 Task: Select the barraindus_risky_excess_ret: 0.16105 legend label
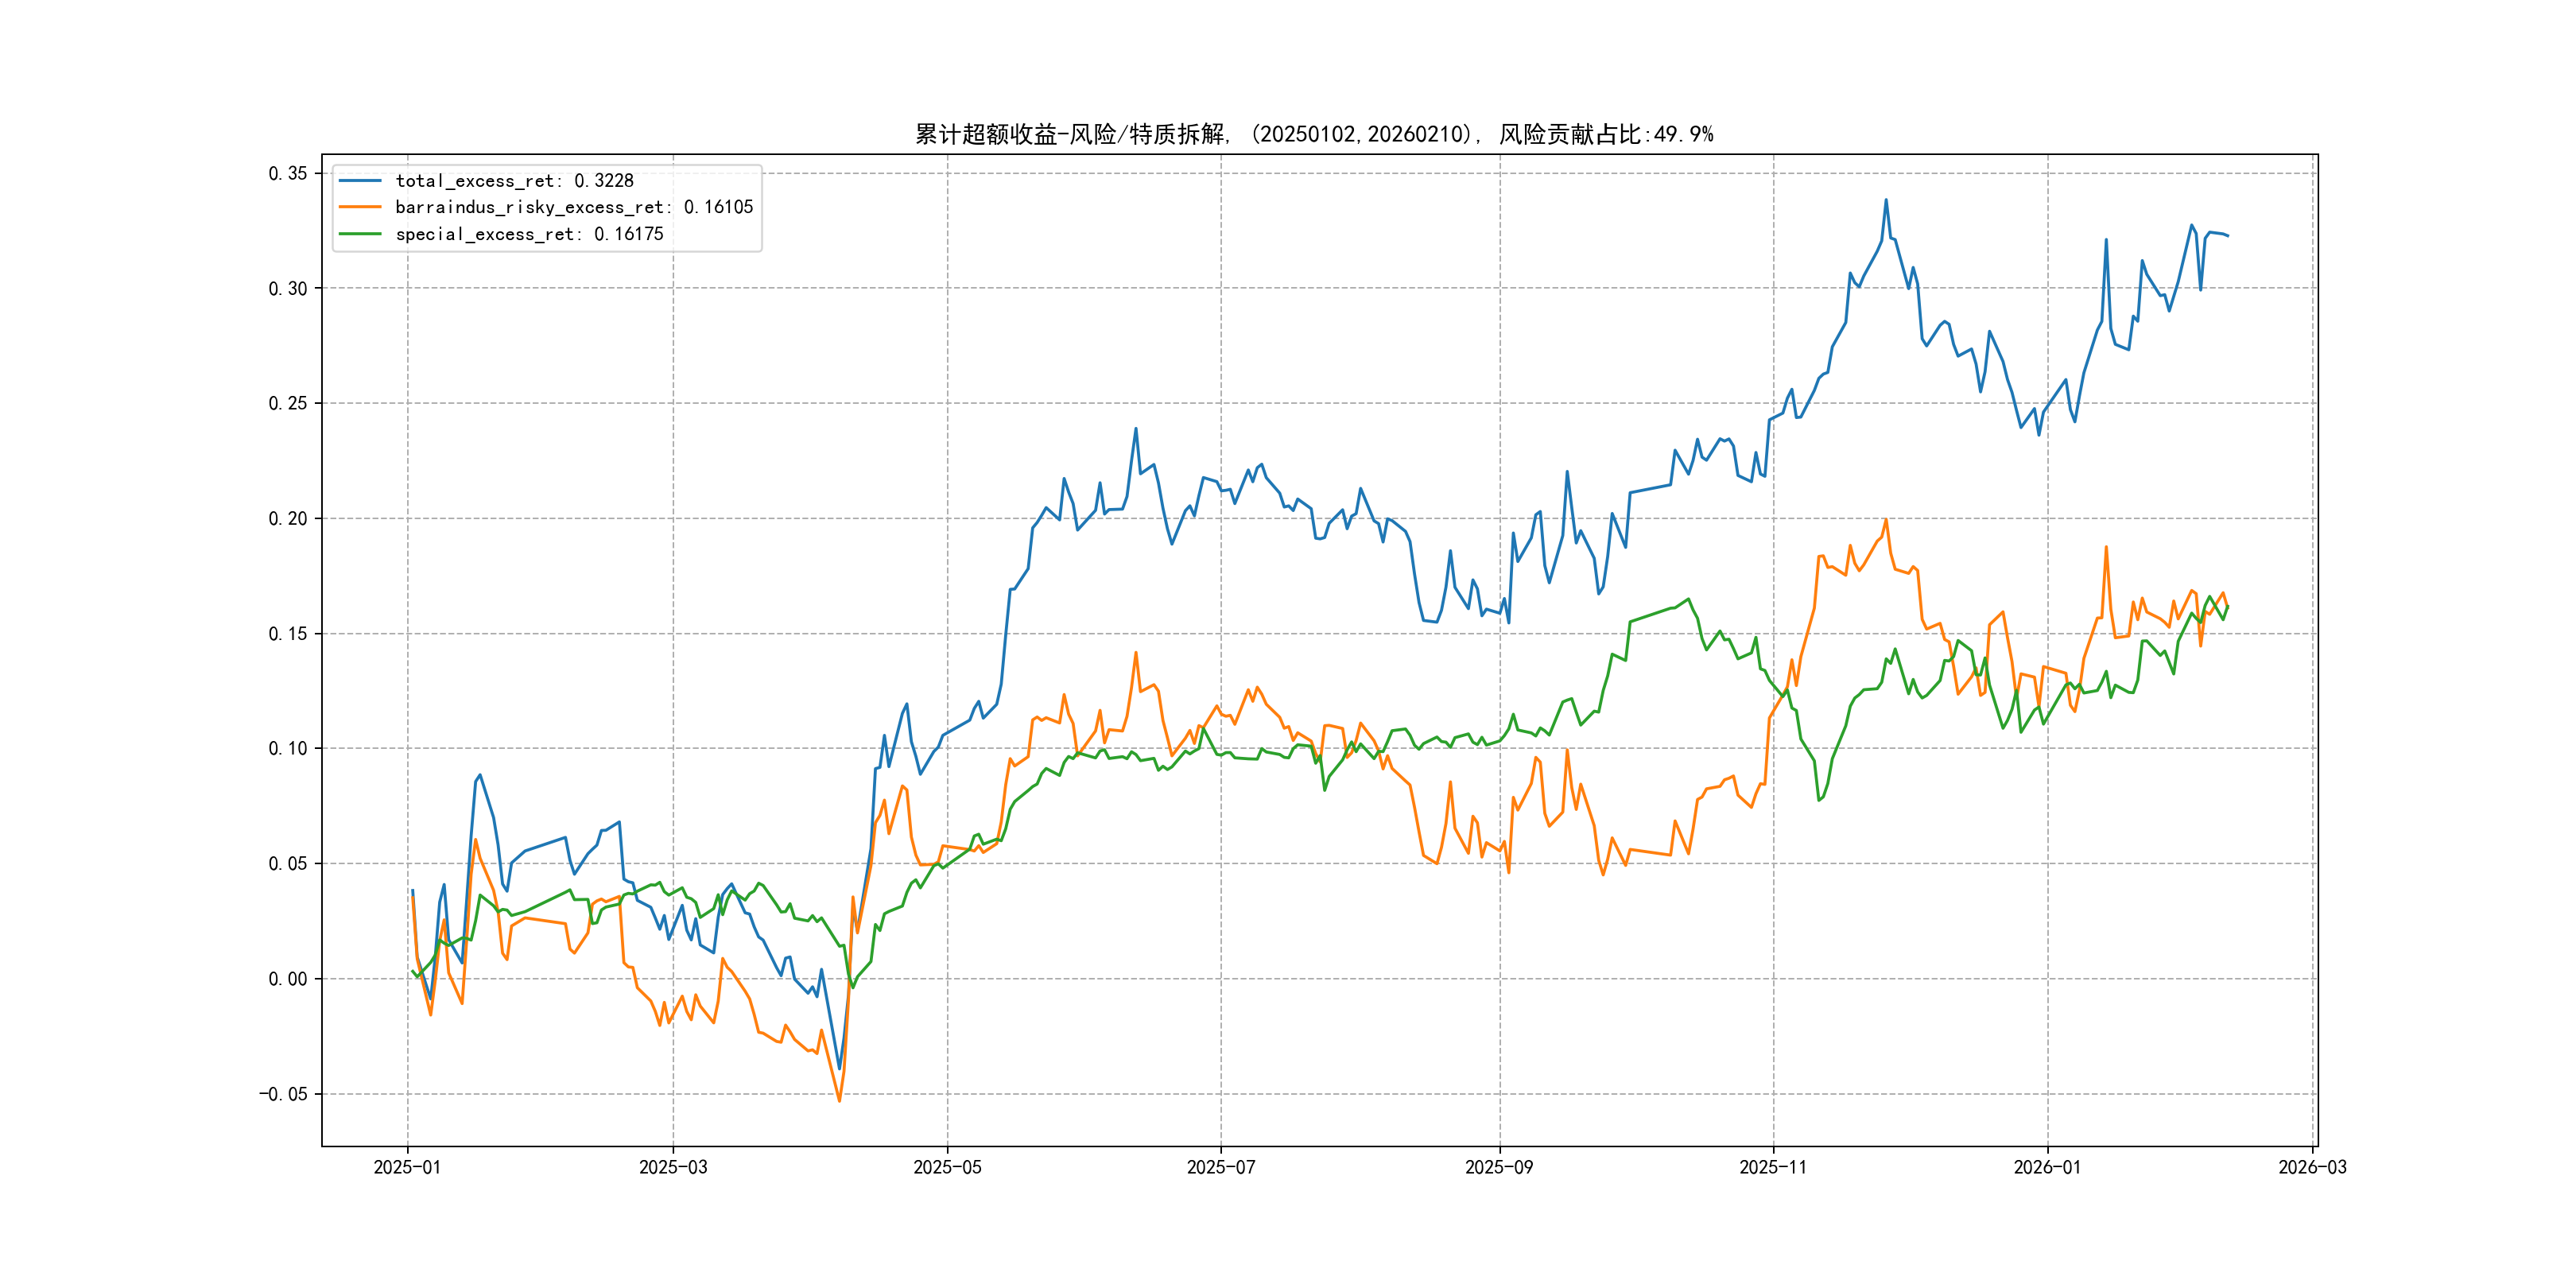tap(574, 207)
